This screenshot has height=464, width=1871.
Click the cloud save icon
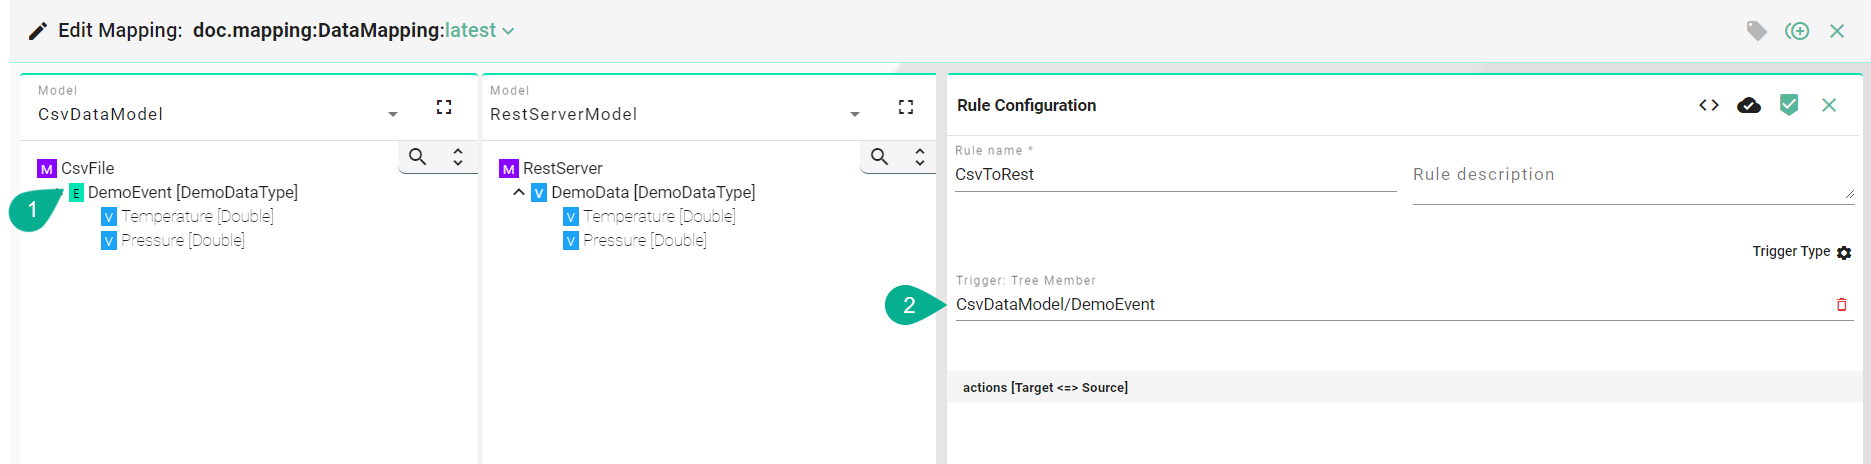click(x=1749, y=105)
